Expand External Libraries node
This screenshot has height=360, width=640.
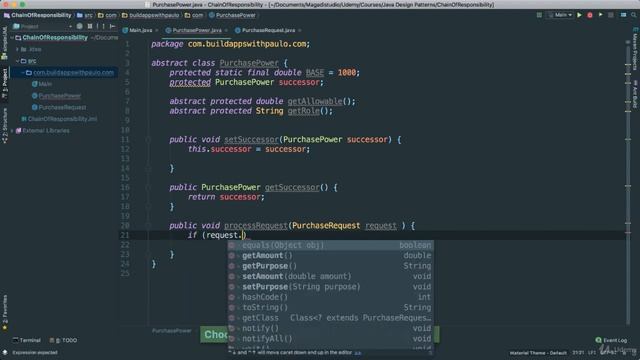click(x=12, y=131)
